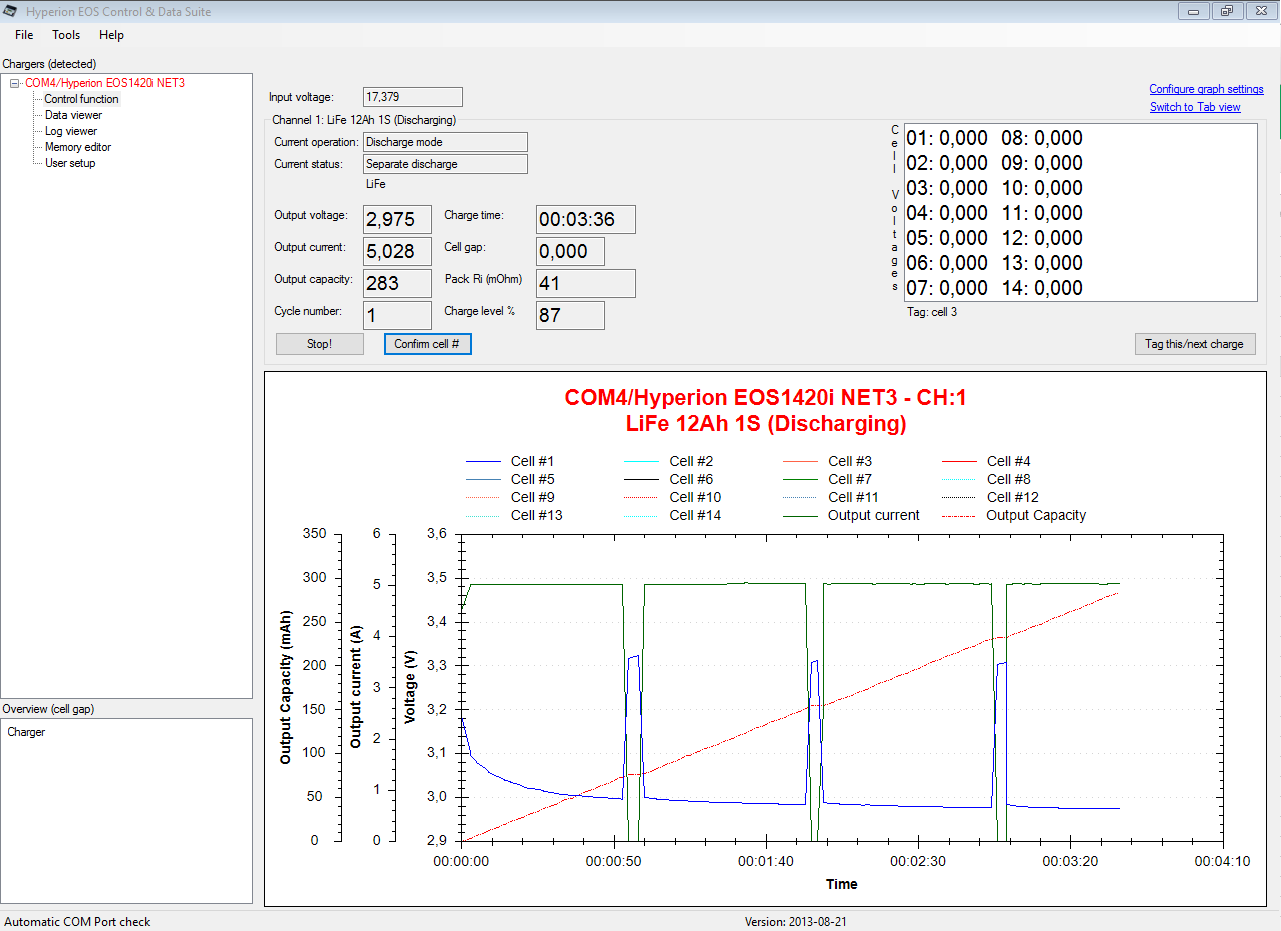Open the Tools menu
This screenshot has width=1281, height=931.
(x=66, y=35)
